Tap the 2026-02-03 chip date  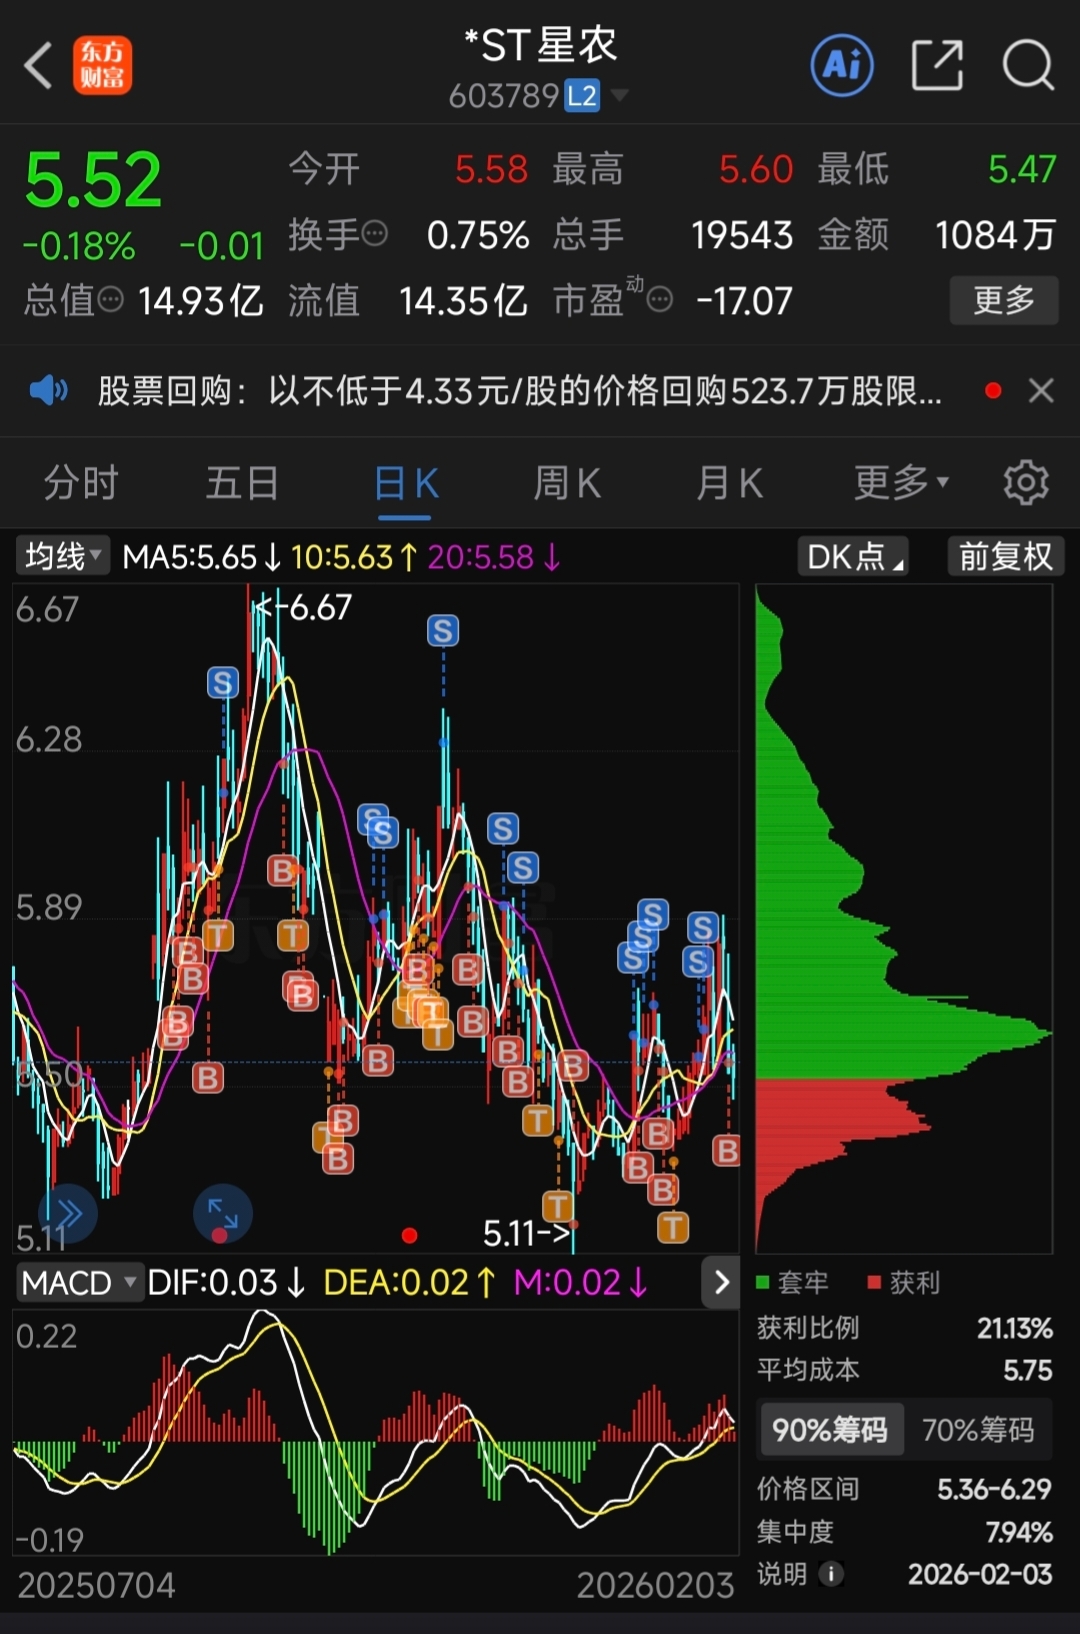pos(980,1574)
